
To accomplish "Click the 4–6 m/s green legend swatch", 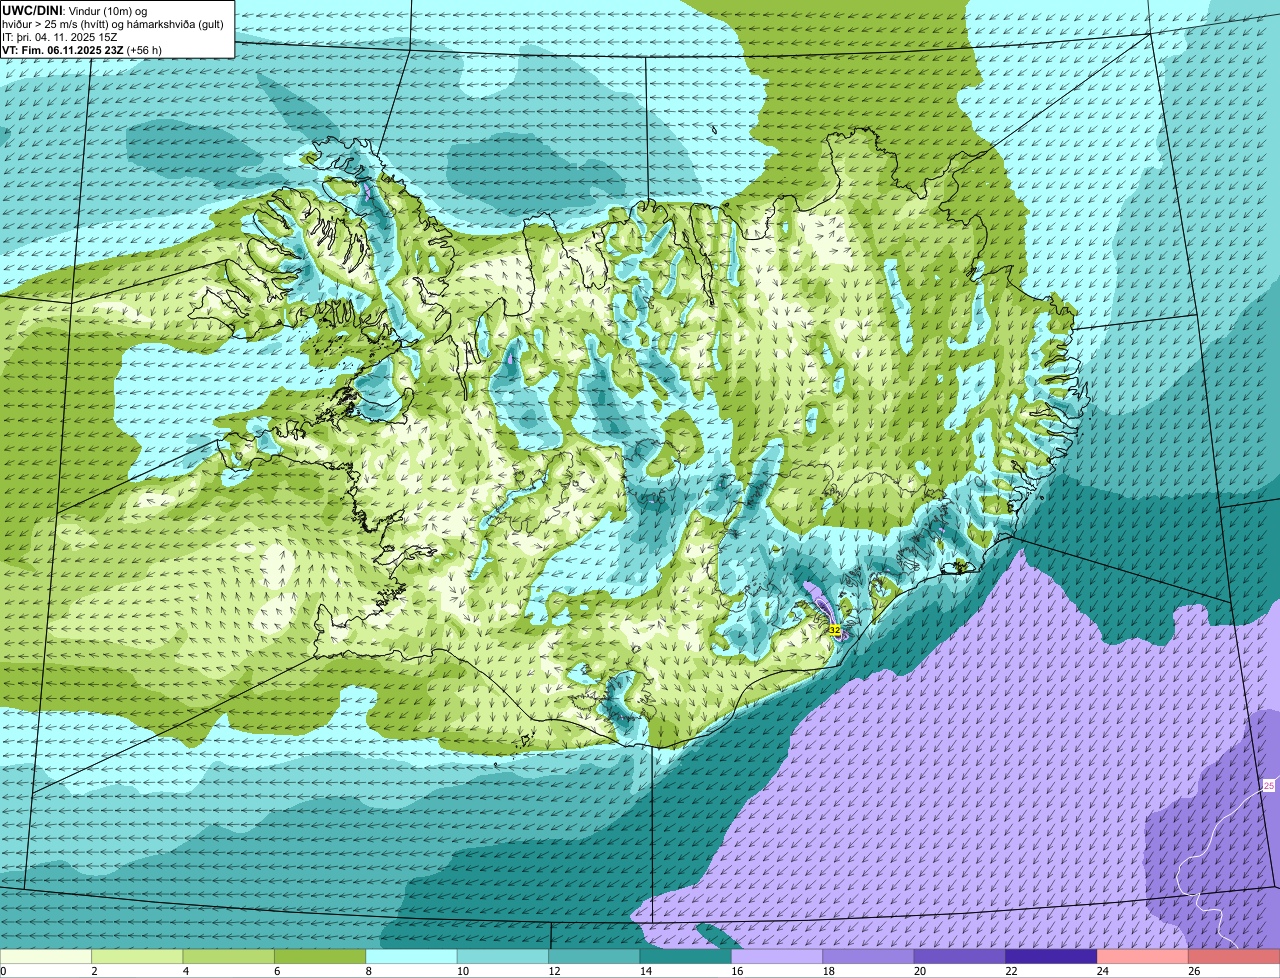I will point(229,956).
